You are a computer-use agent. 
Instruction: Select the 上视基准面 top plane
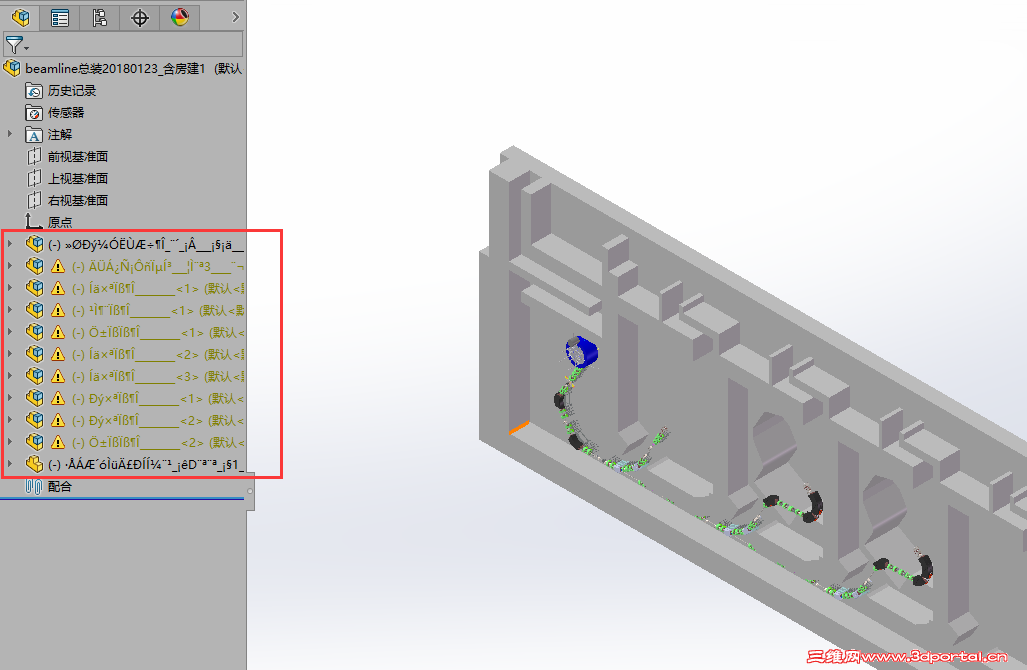(77, 178)
